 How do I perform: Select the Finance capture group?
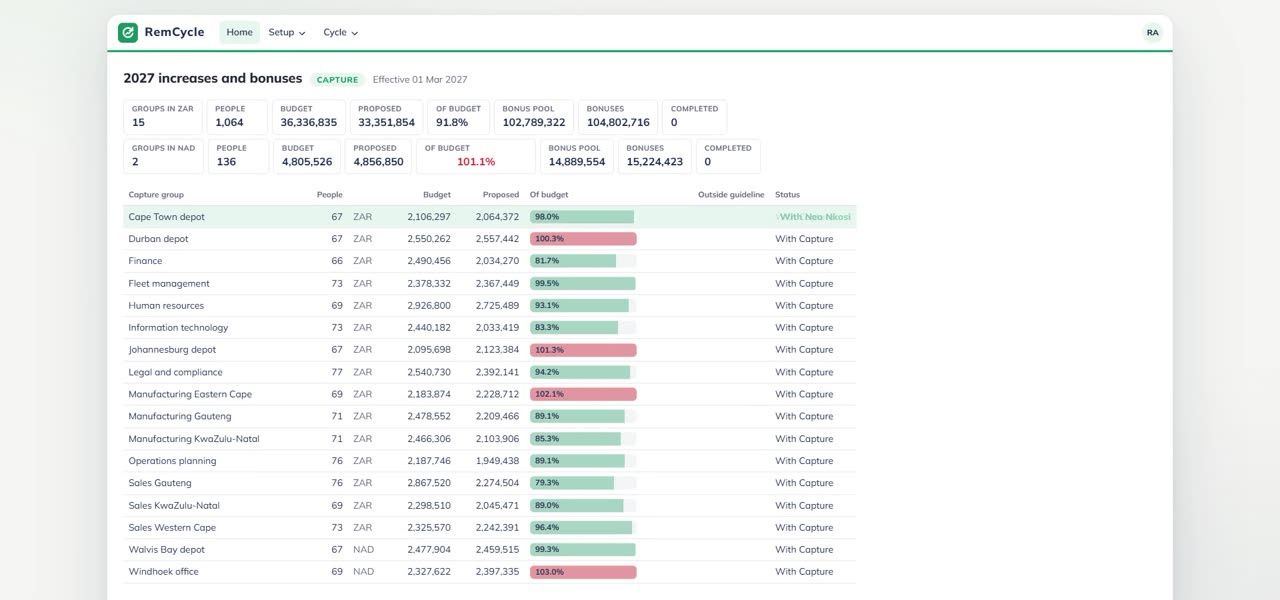[490, 261]
